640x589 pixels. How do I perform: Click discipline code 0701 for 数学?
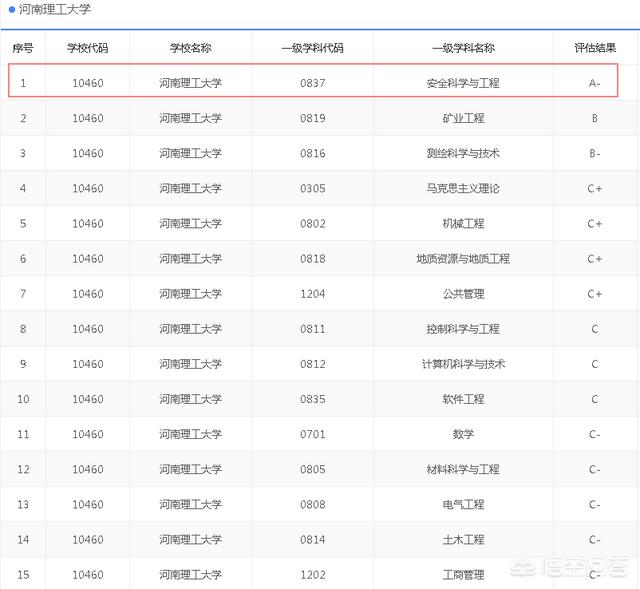(312, 434)
